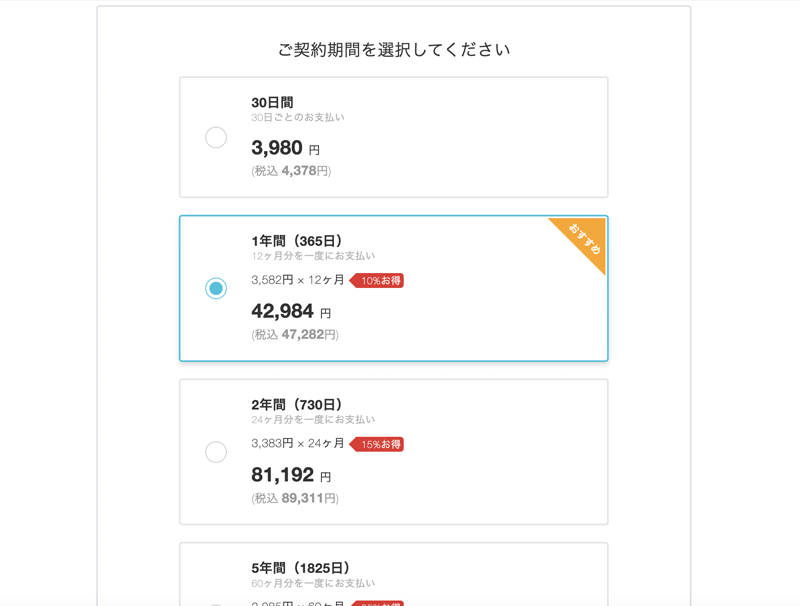The width and height of the screenshot is (800, 606).
Task: Click the 81,192 円 price
Action: (x=291, y=475)
